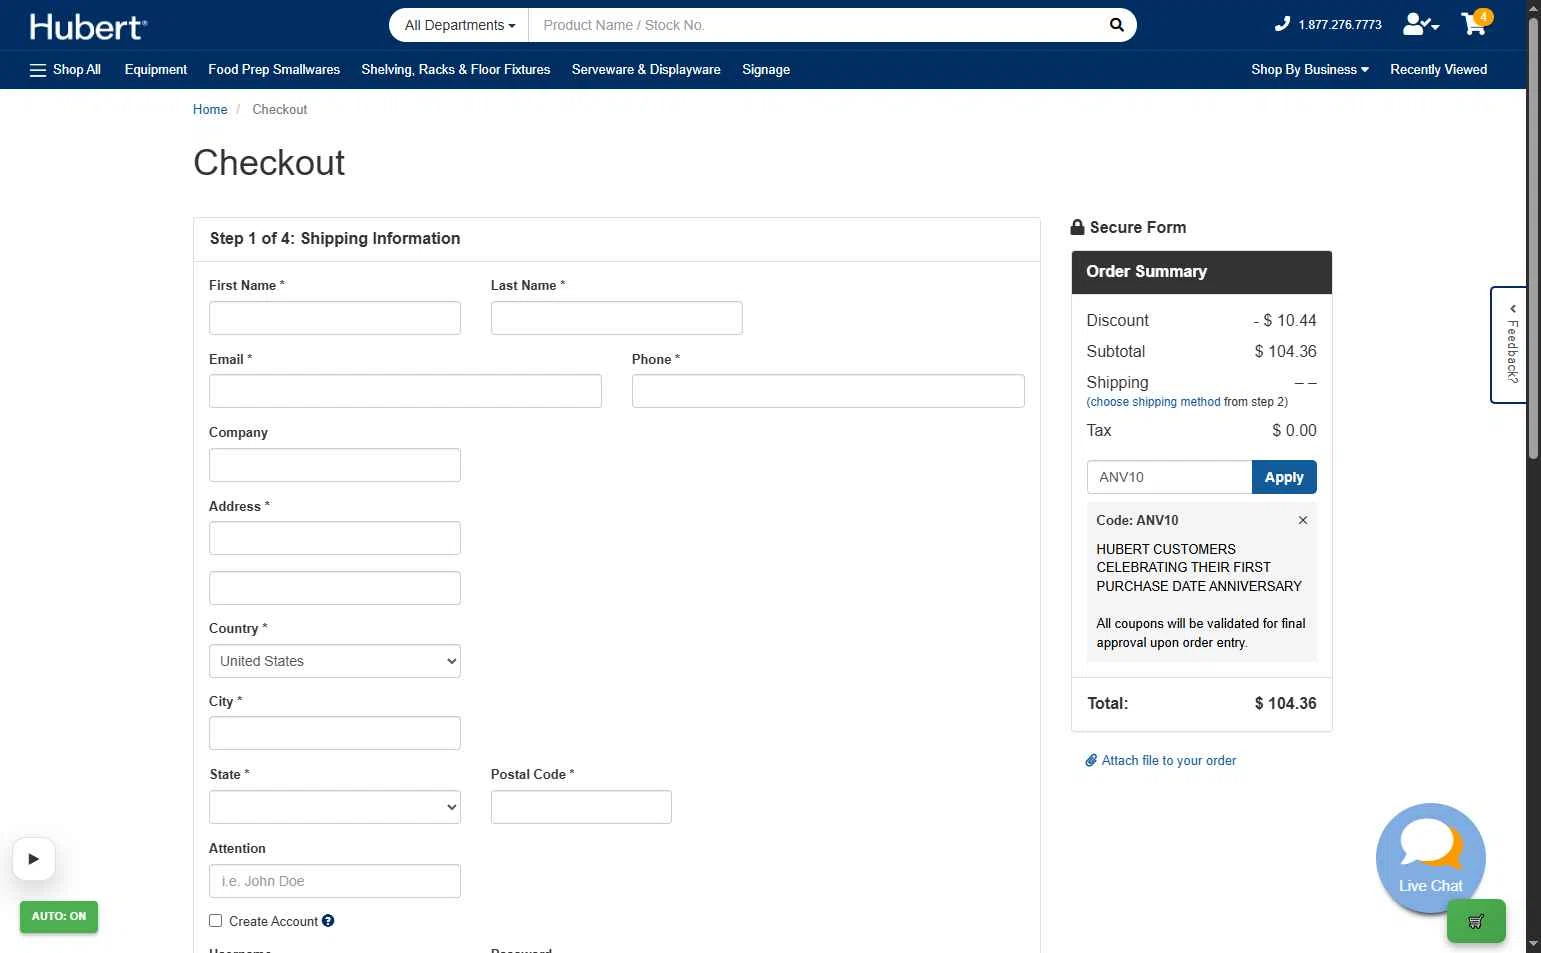Open the Signage menu

pos(766,70)
